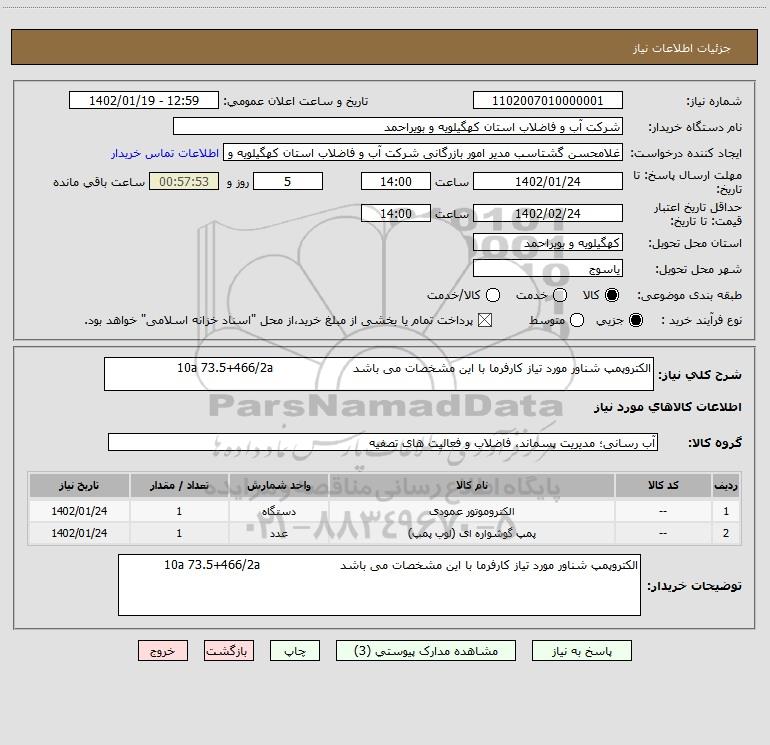Select the کالا/خدمت radio button
This screenshot has height=745, width=770.
(x=493, y=295)
